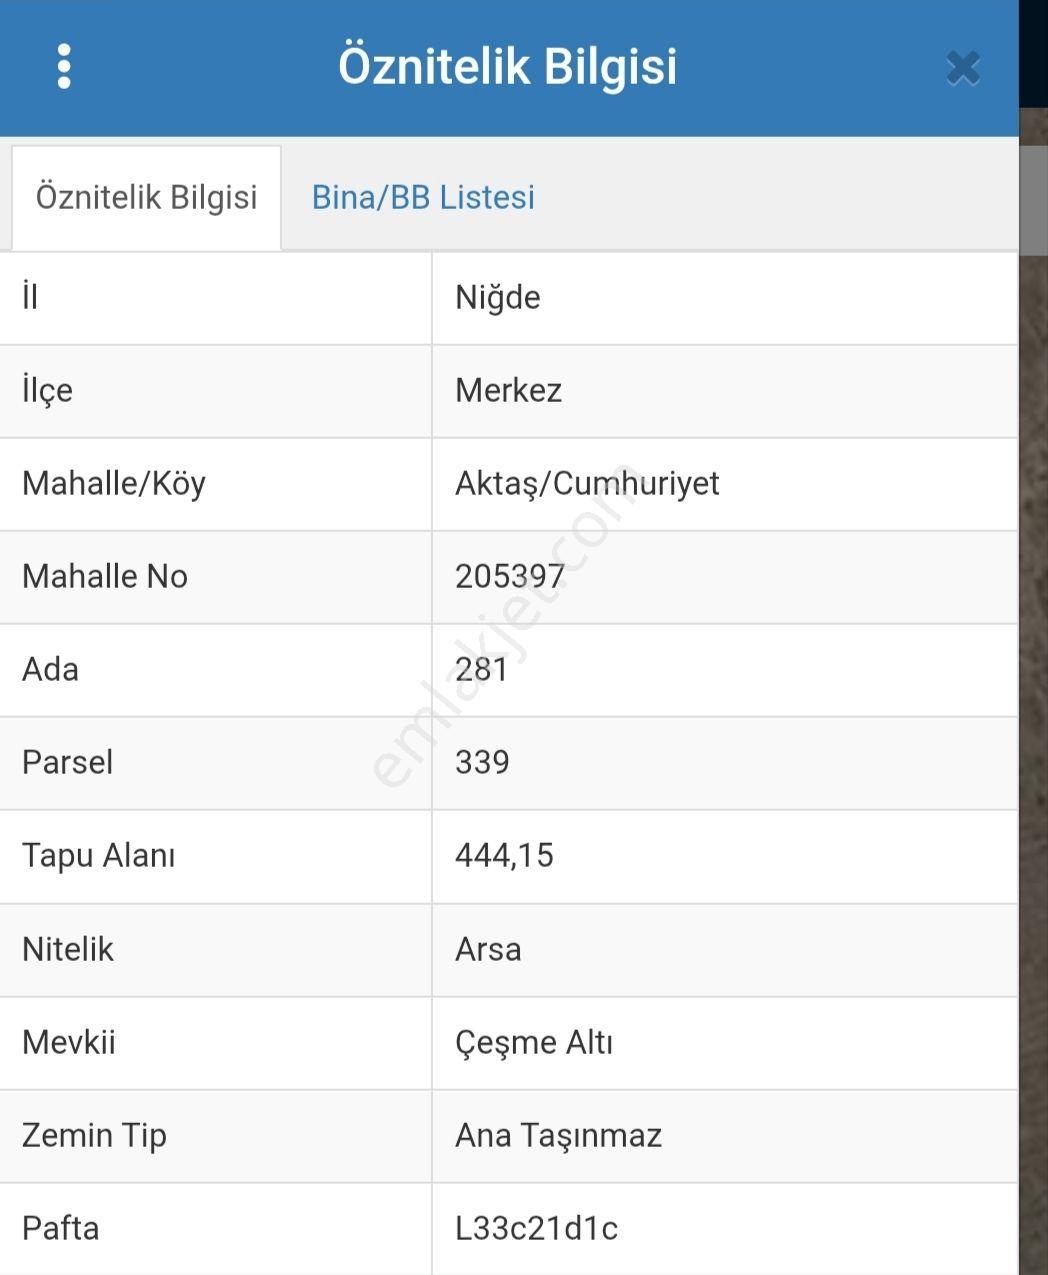Click the Parsel value 339
Image resolution: width=1048 pixels, height=1275 pixels.
coord(482,762)
